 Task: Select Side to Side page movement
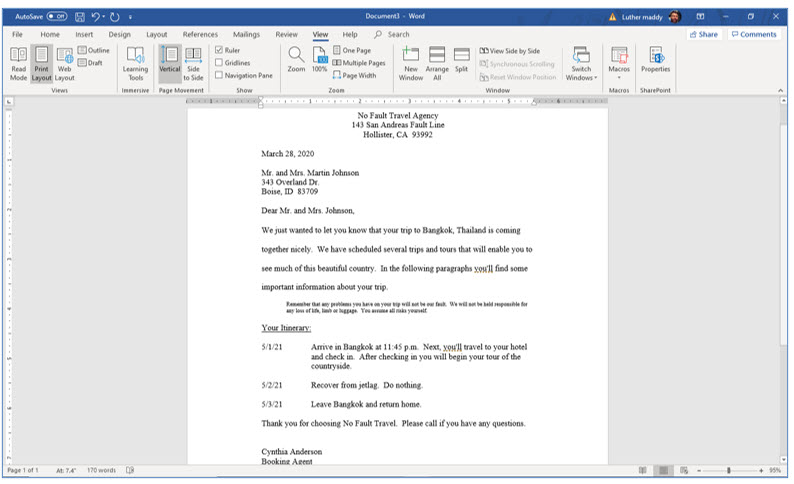click(193, 64)
